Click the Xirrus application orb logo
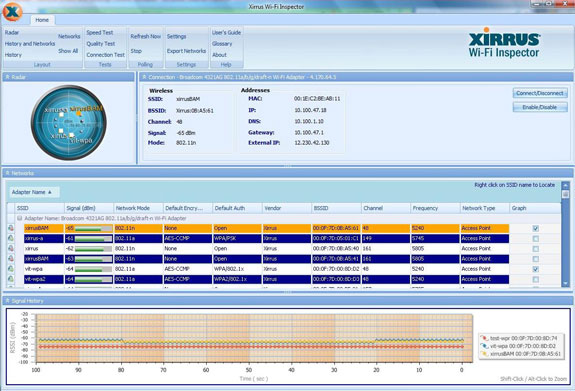The height and width of the screenshot is (391, 575). (12, 12)
